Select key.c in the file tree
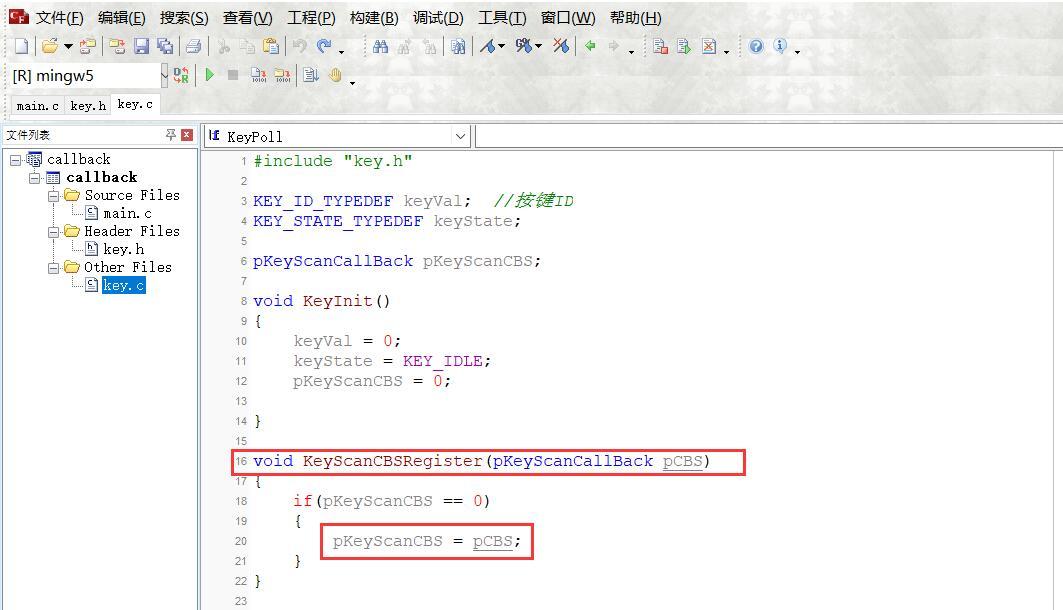This screenshot has height=610, width=1063. (x=123, y=285)
